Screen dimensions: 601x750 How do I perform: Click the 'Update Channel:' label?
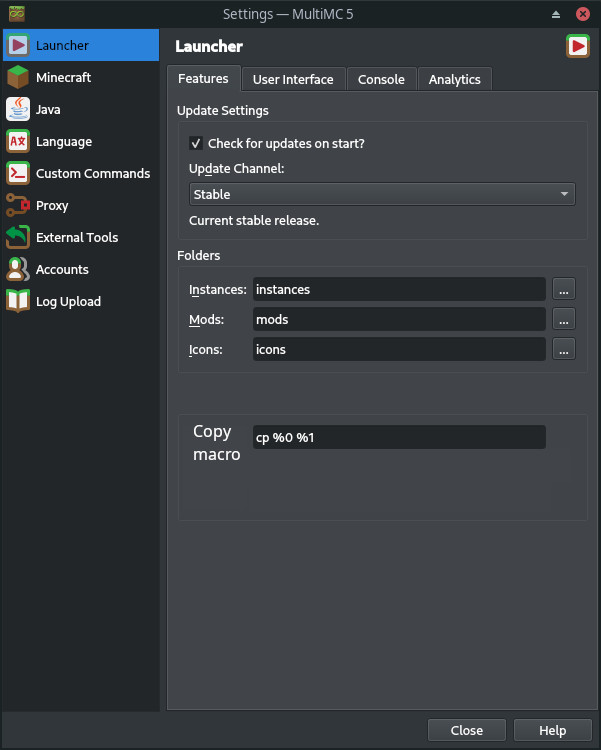tap(236, 169)
